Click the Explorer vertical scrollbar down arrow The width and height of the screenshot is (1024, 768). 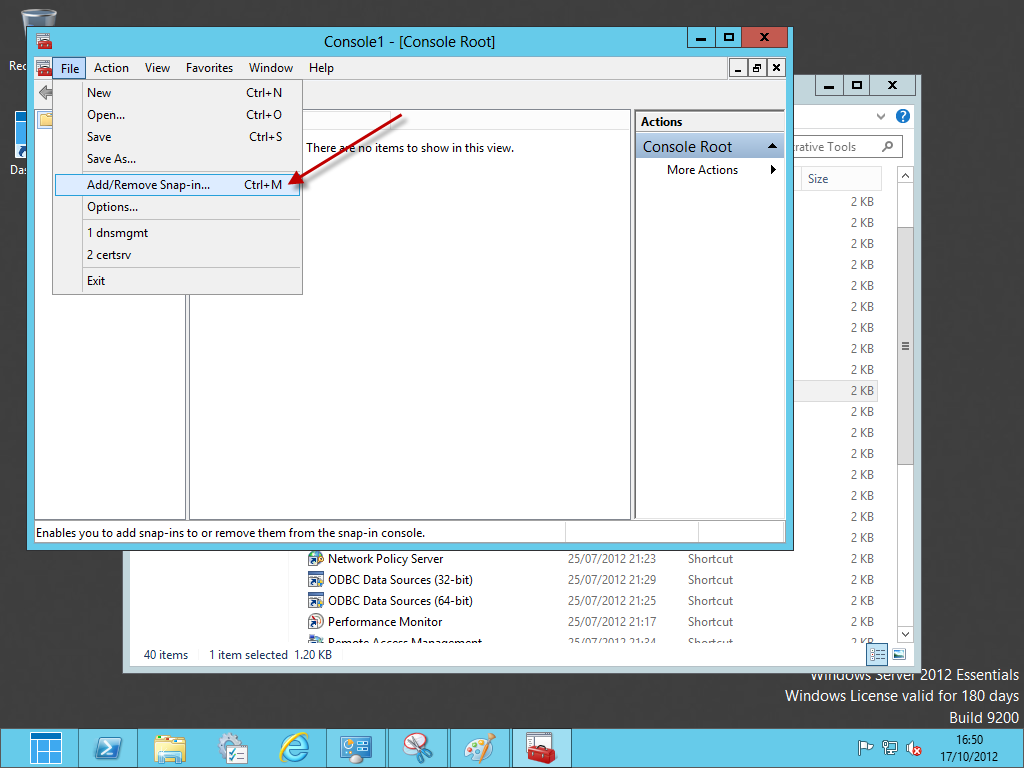point(905,634)
